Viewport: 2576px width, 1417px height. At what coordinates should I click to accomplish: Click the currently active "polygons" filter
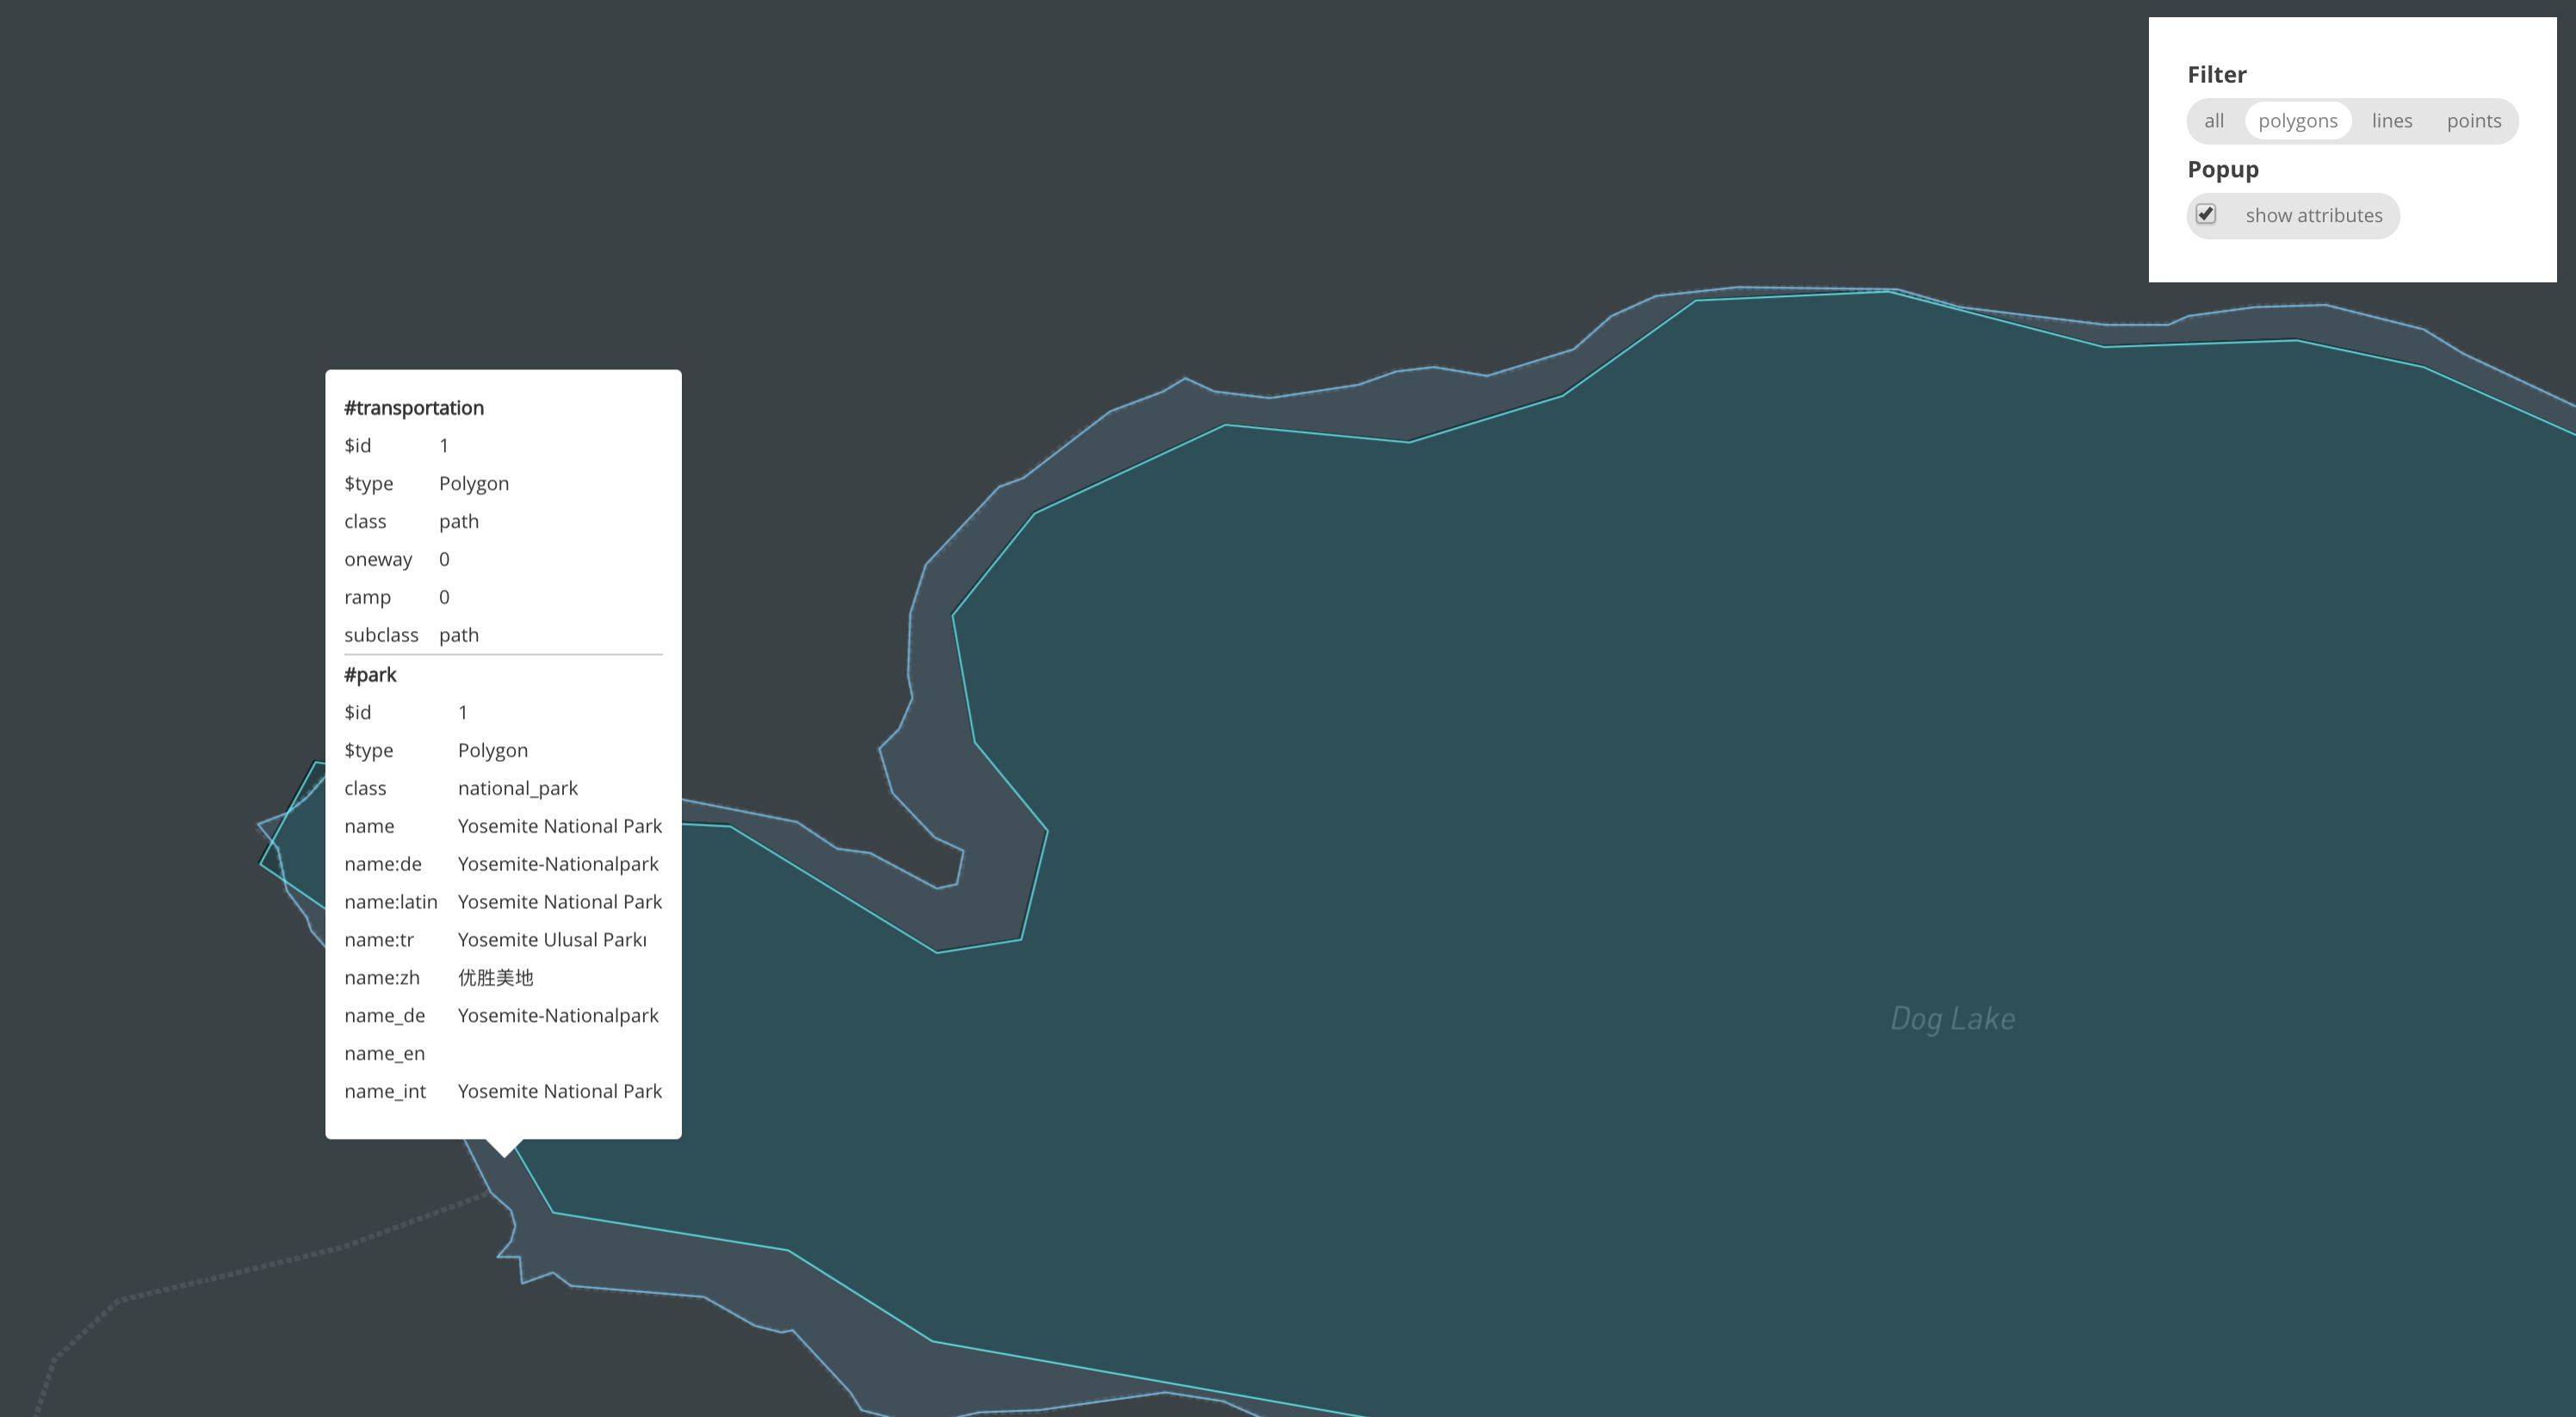2298,120
